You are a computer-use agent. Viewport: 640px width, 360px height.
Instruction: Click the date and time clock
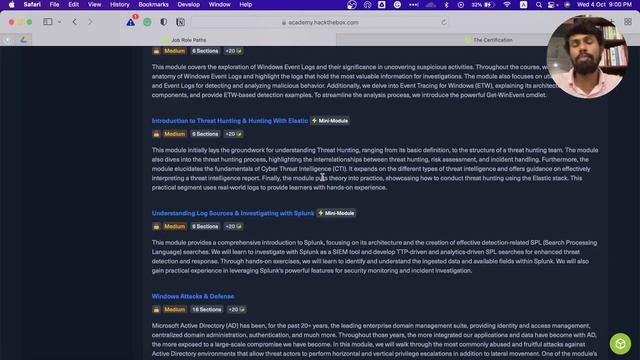(x=604, y=5)
